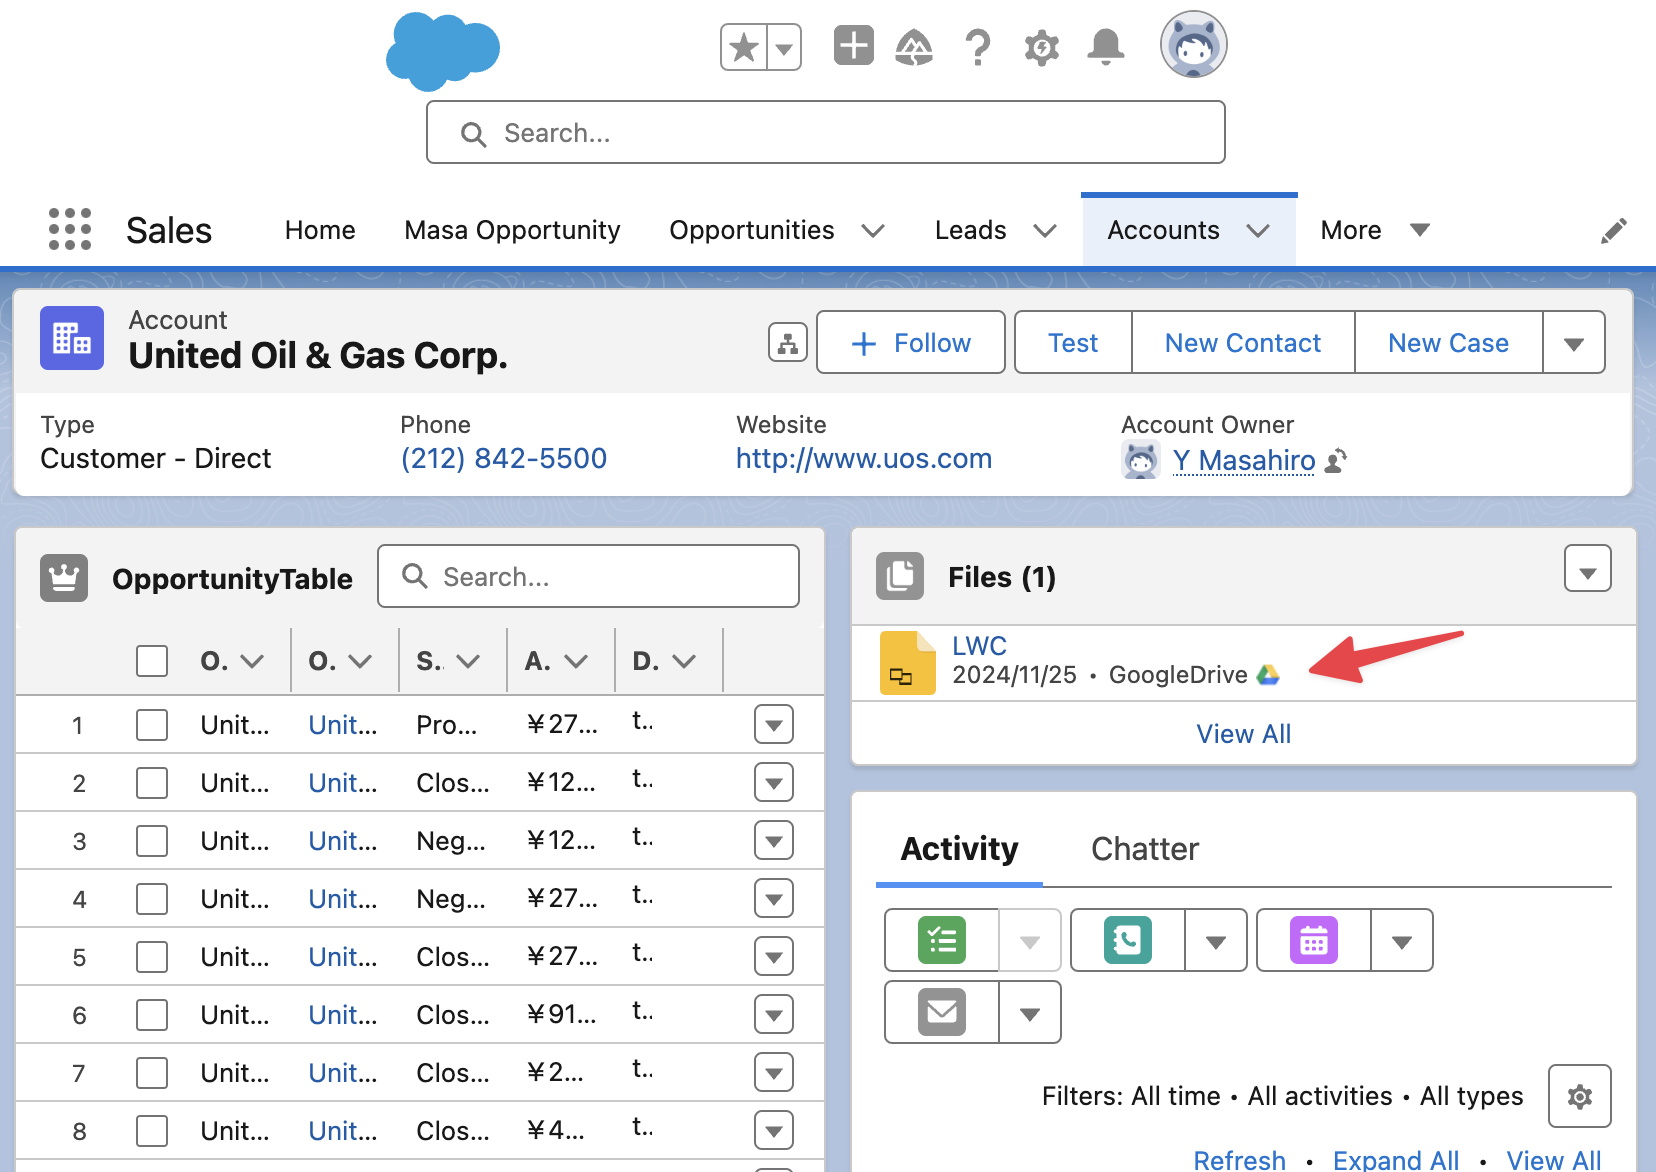Toggle the select-all rows checkbox
Image resolution: width=1656 pixels, height=1172 pixels.
[x=152, y=661]
